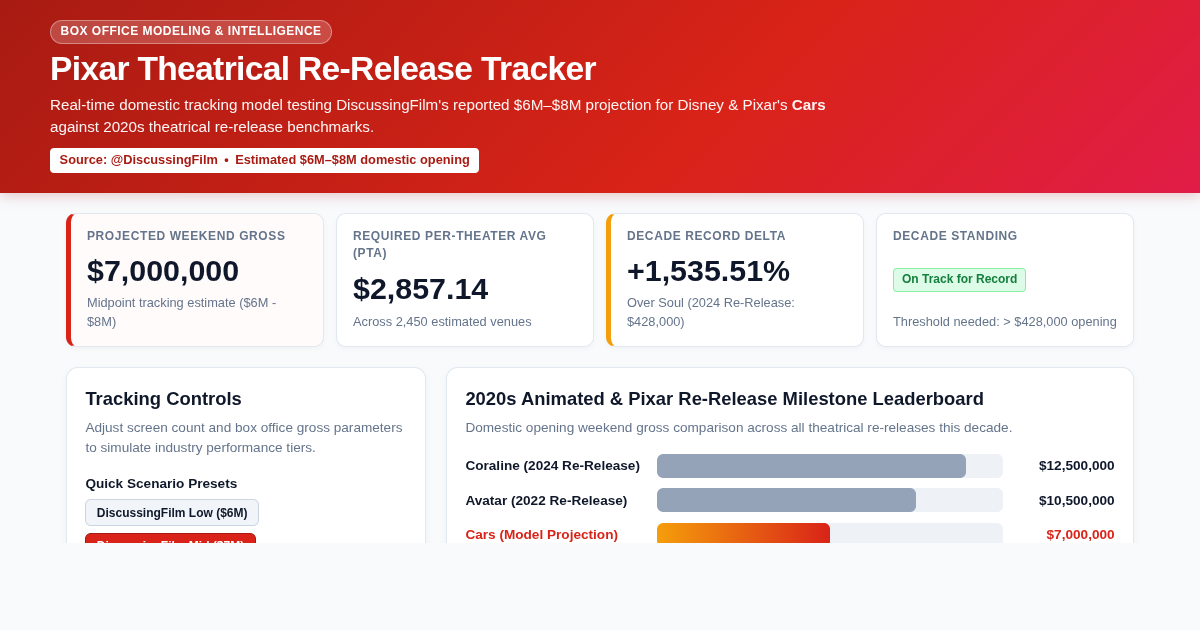Click the Adjust screen count description text
1200x630 pixels.
point(244,437)
